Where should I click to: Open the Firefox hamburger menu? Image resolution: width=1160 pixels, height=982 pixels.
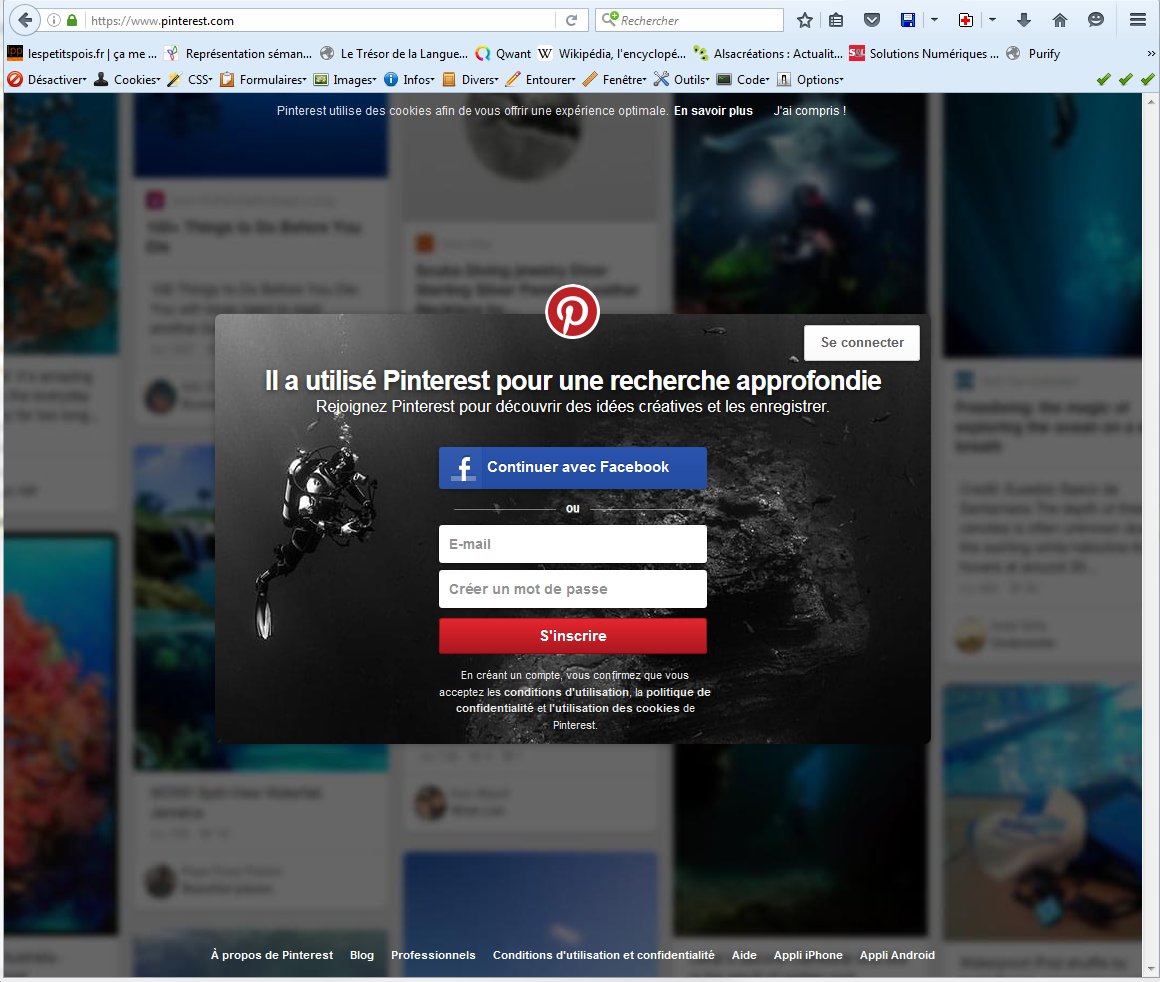(1138, 20)
